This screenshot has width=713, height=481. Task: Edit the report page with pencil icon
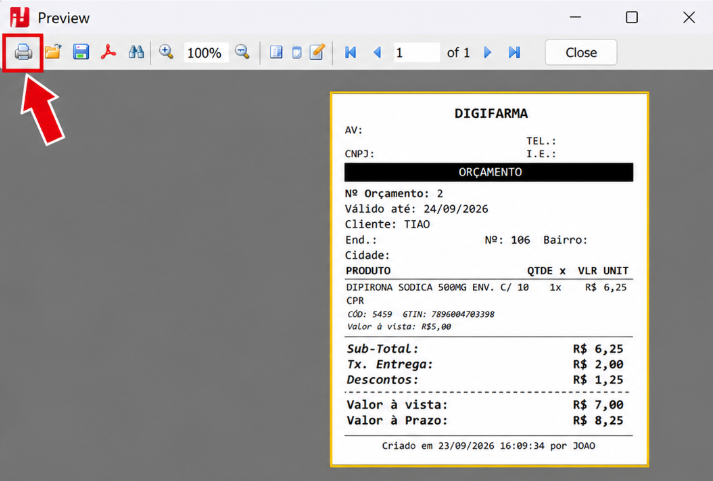[317, 52]
